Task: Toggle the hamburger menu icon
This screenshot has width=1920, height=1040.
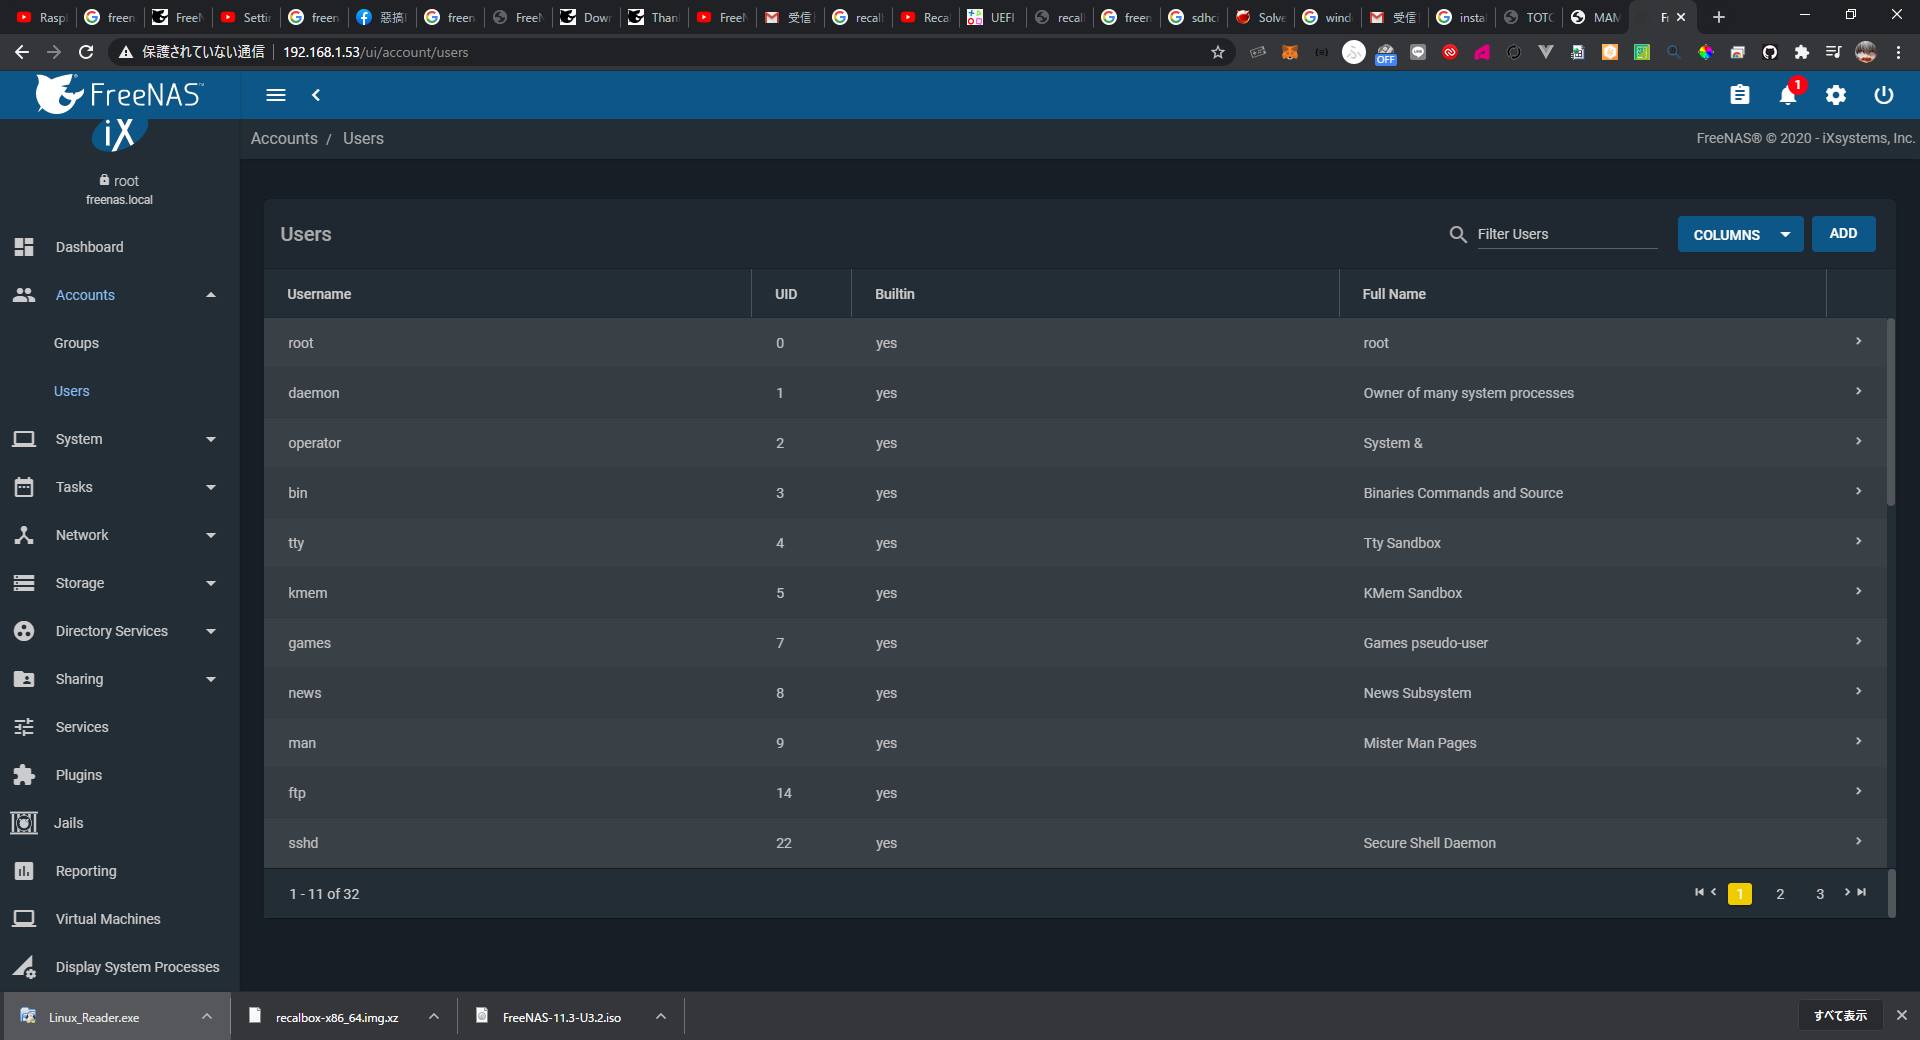Action: 276,95
